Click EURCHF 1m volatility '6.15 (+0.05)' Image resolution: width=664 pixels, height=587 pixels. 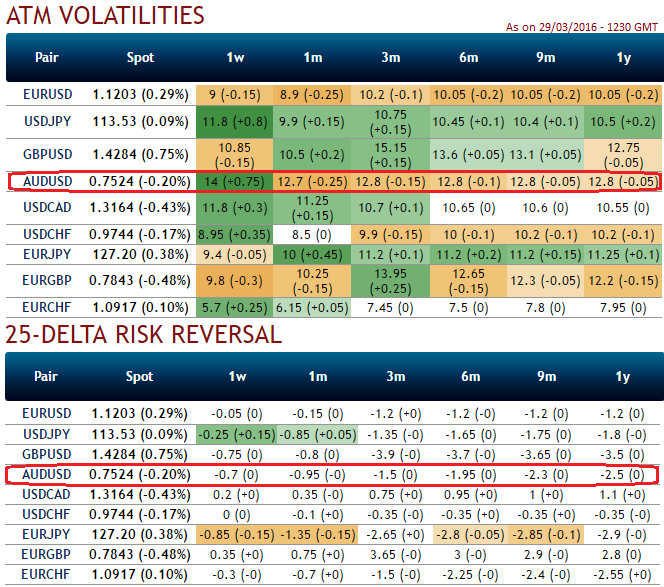click(x=312, y=307)
